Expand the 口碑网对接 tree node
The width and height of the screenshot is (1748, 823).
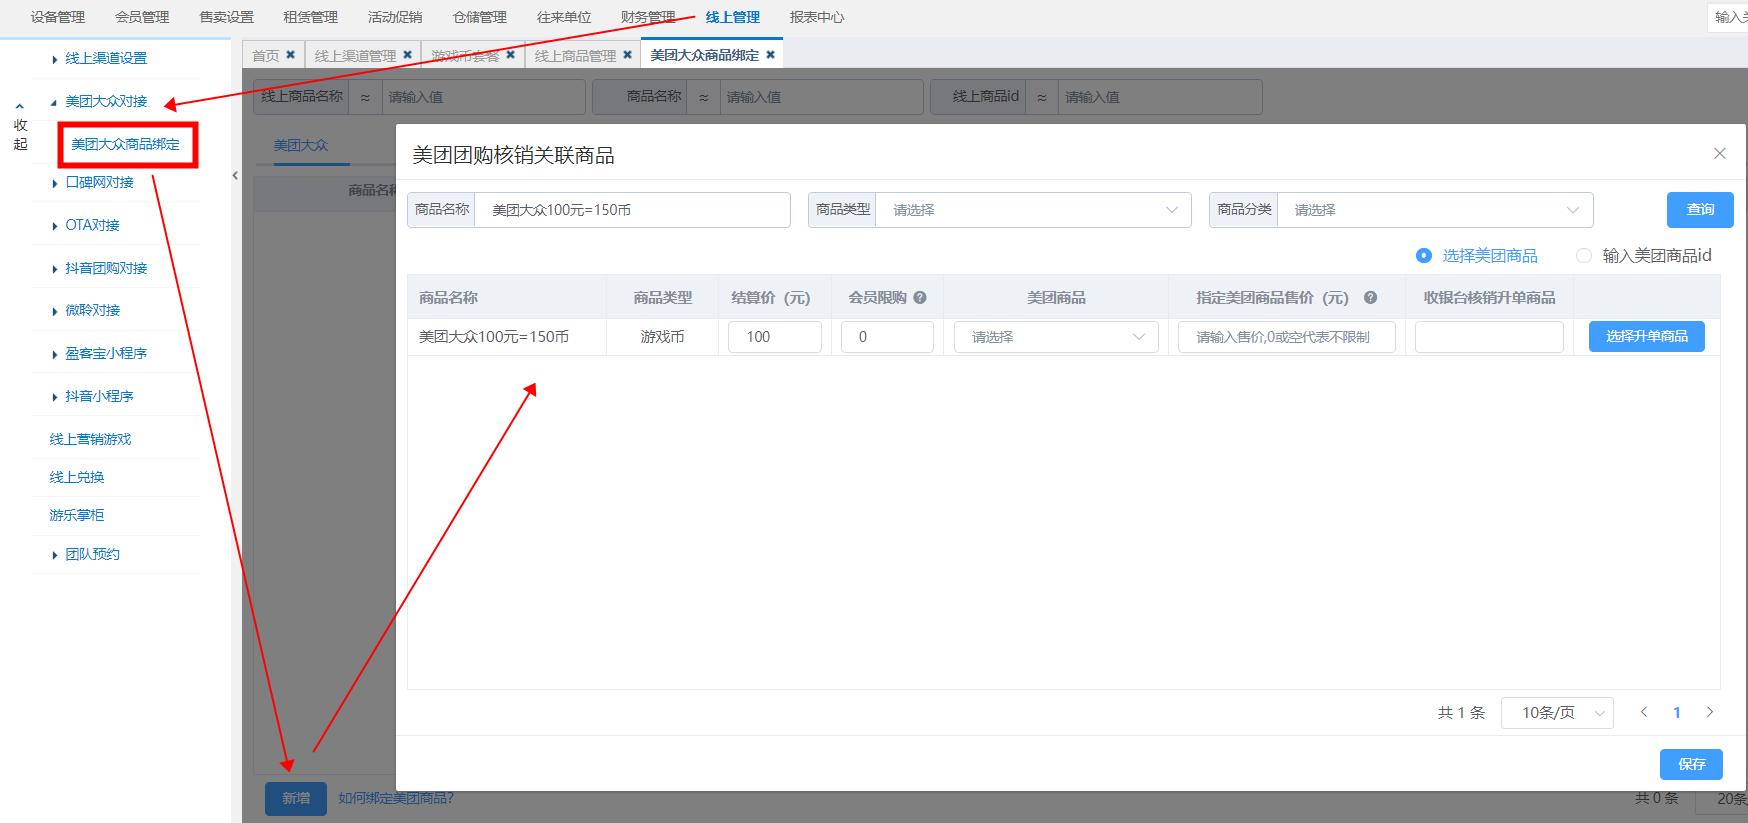pos(54,183)
